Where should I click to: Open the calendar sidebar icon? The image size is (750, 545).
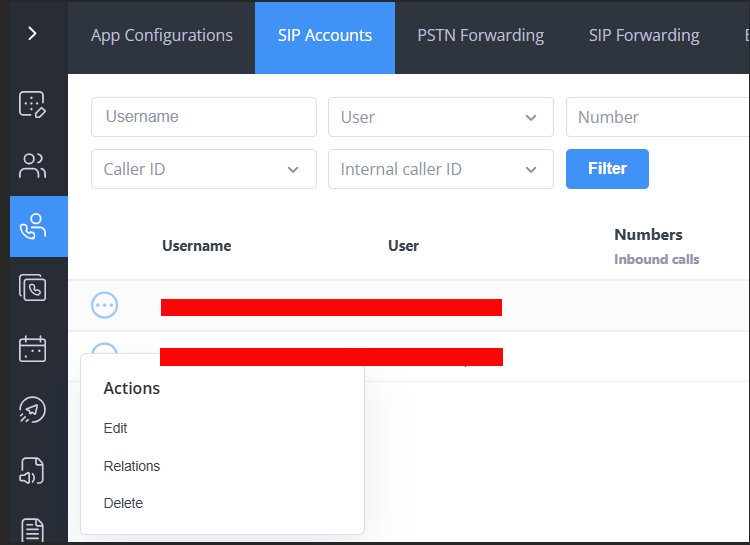(33, 349)
